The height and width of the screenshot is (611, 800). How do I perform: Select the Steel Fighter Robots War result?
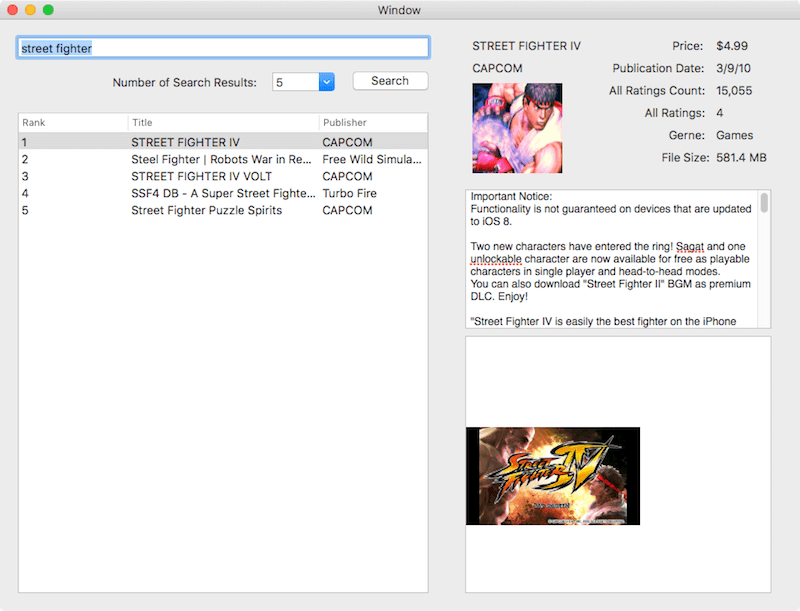click(x=221, y=159)
